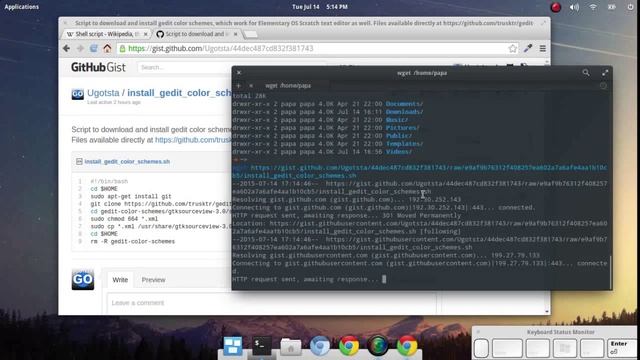Select the 'wget /home/papa' terminal tab
The image size is (640, 360).
coord(288,86)
